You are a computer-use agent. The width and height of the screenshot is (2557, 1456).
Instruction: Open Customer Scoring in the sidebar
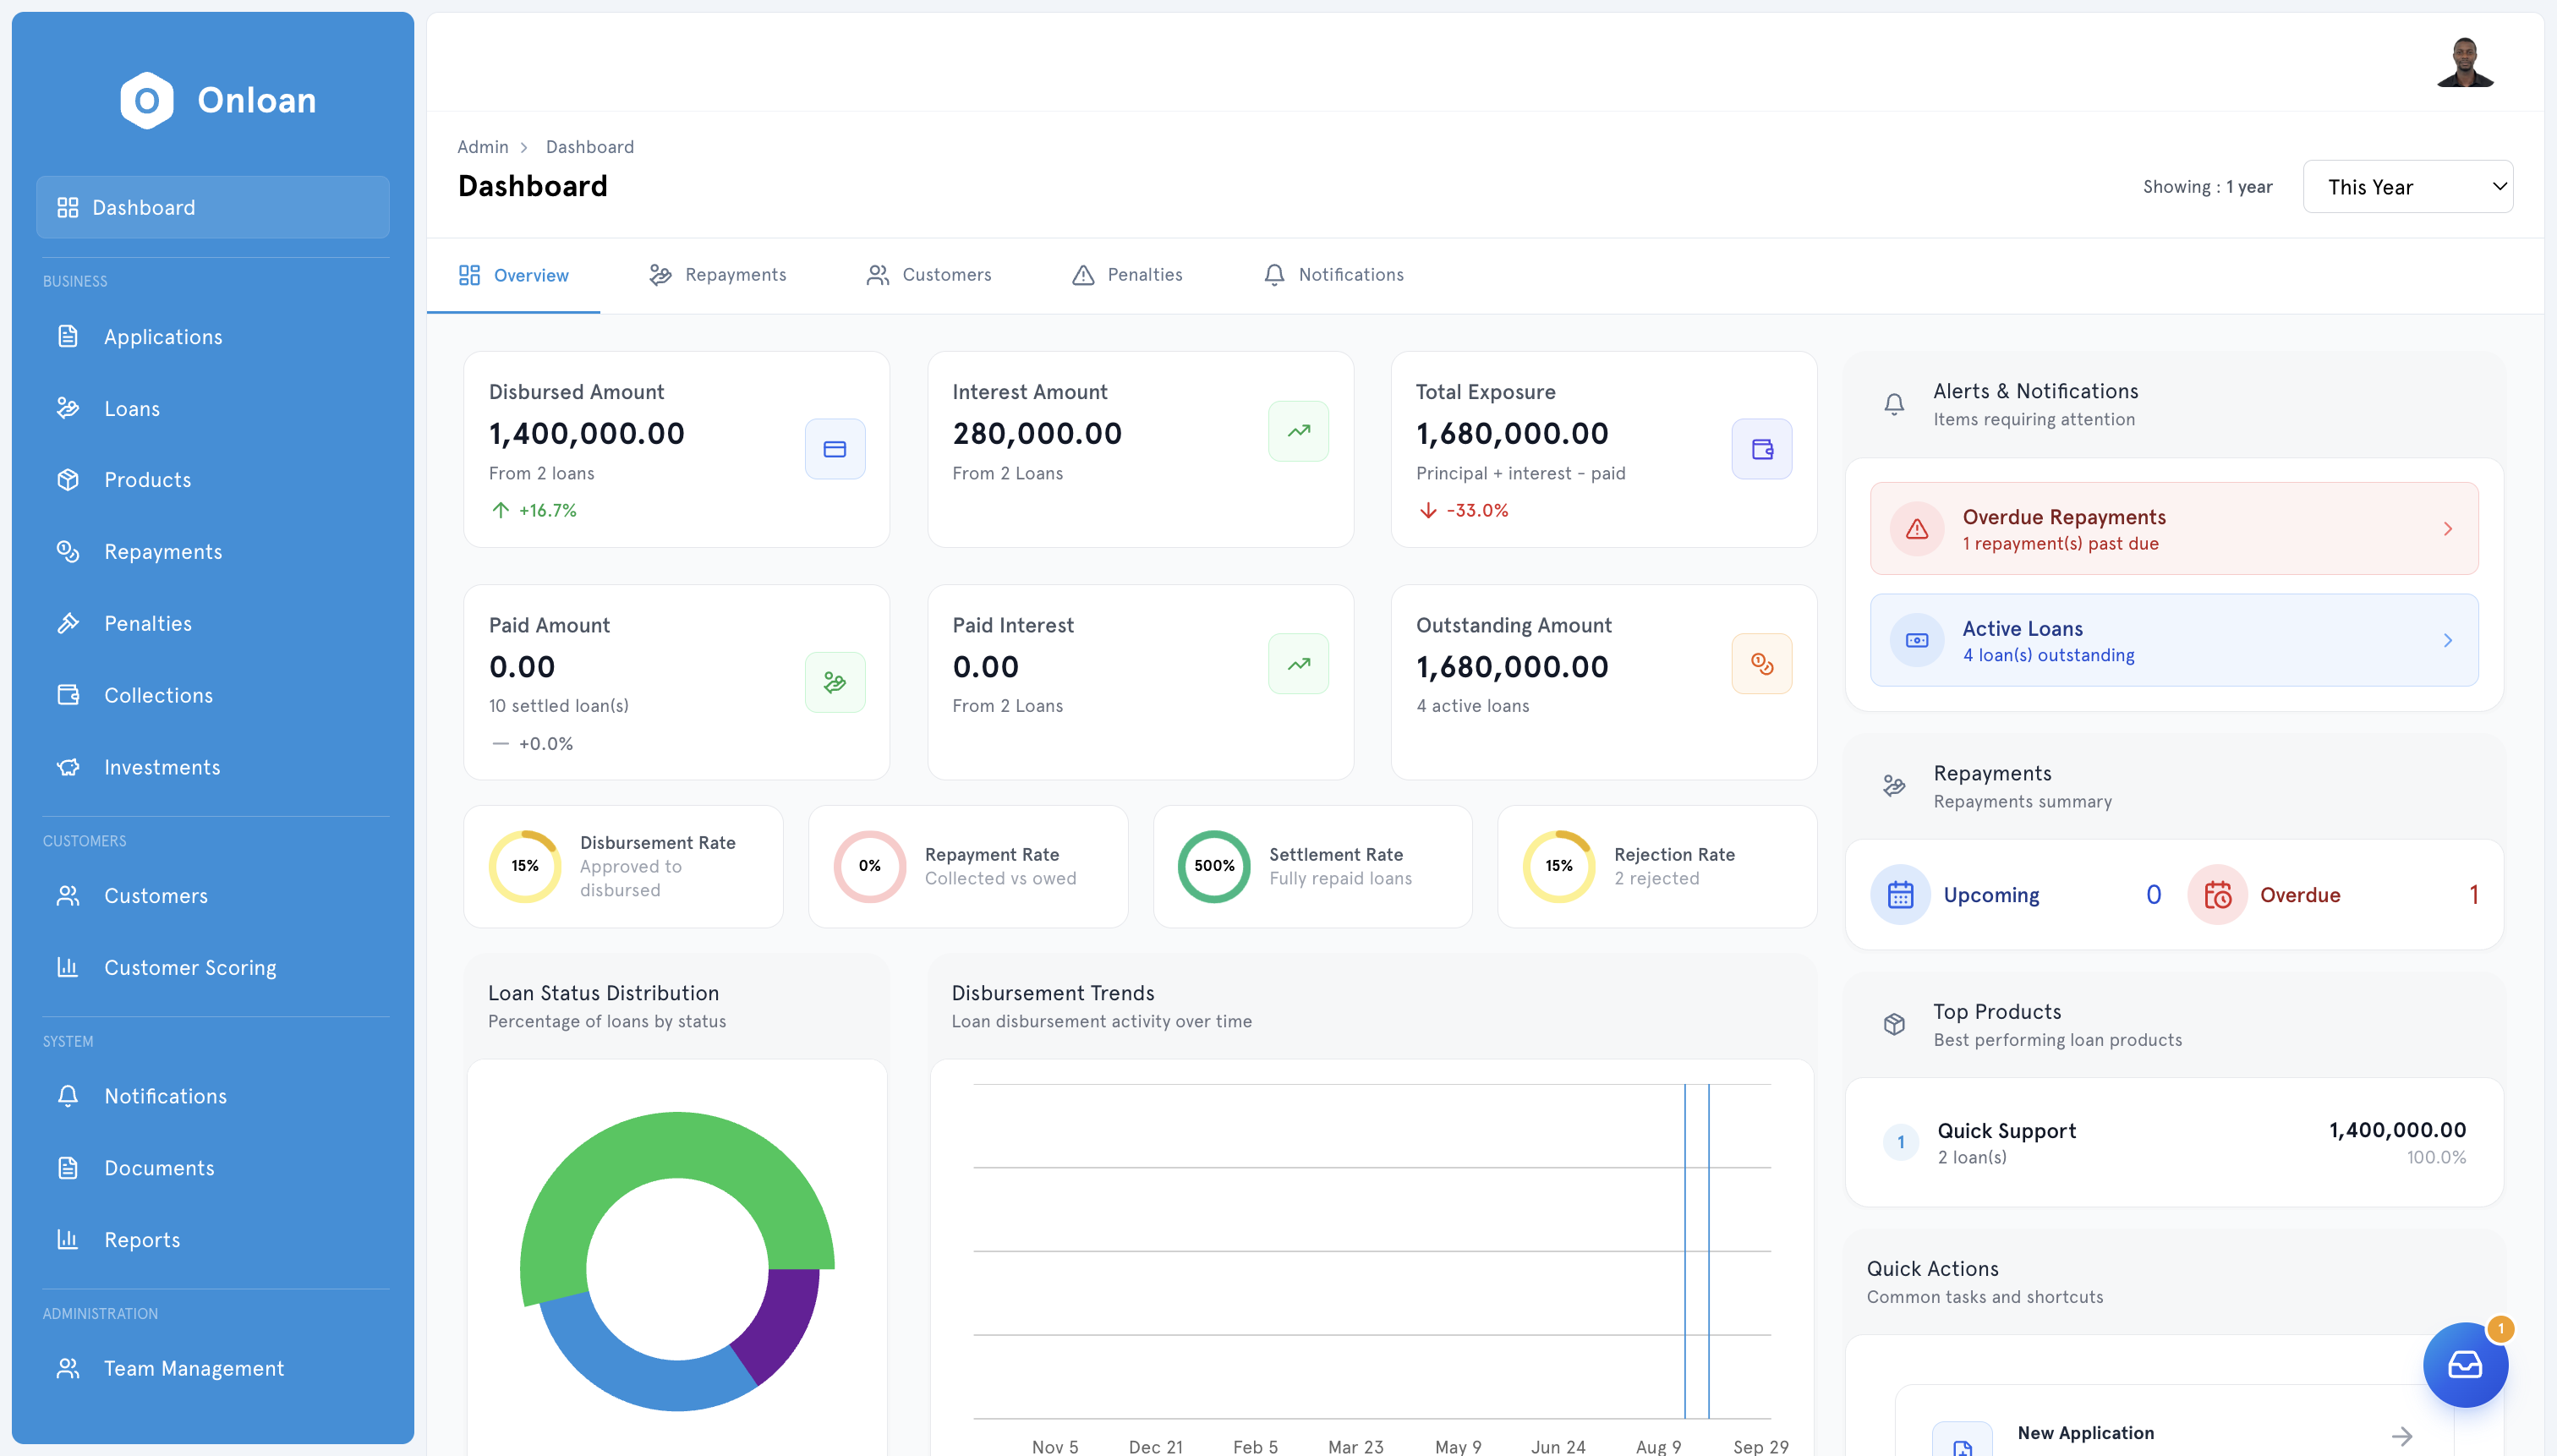(213, 968)
